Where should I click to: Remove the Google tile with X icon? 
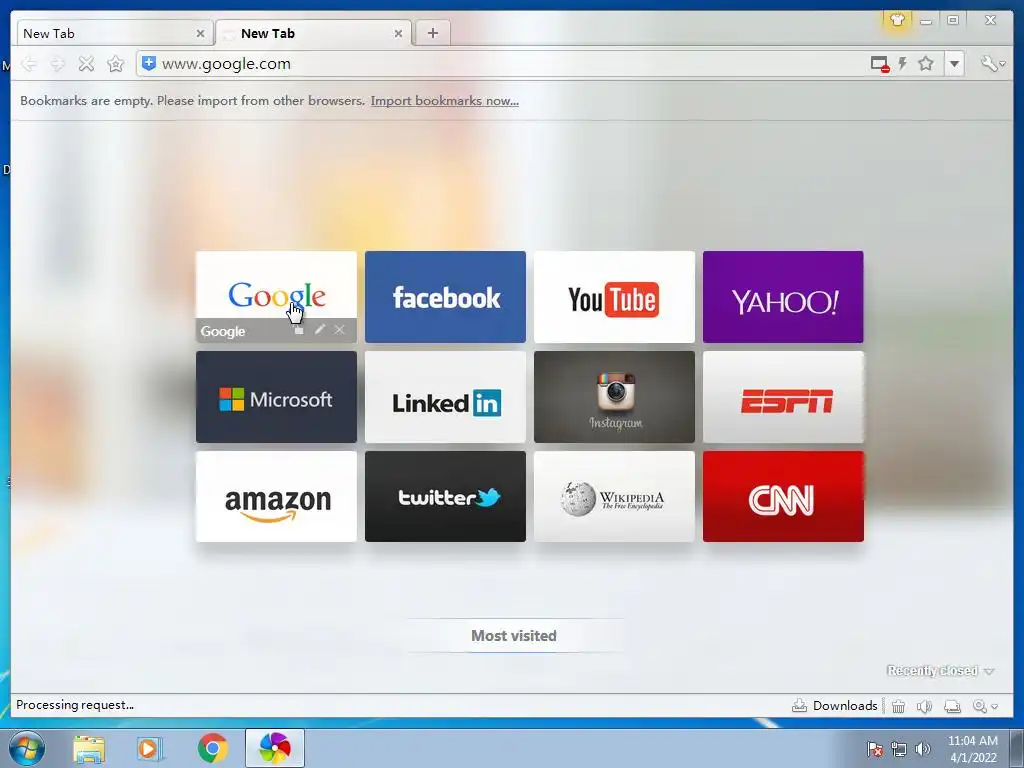click(x=340, y=329)
